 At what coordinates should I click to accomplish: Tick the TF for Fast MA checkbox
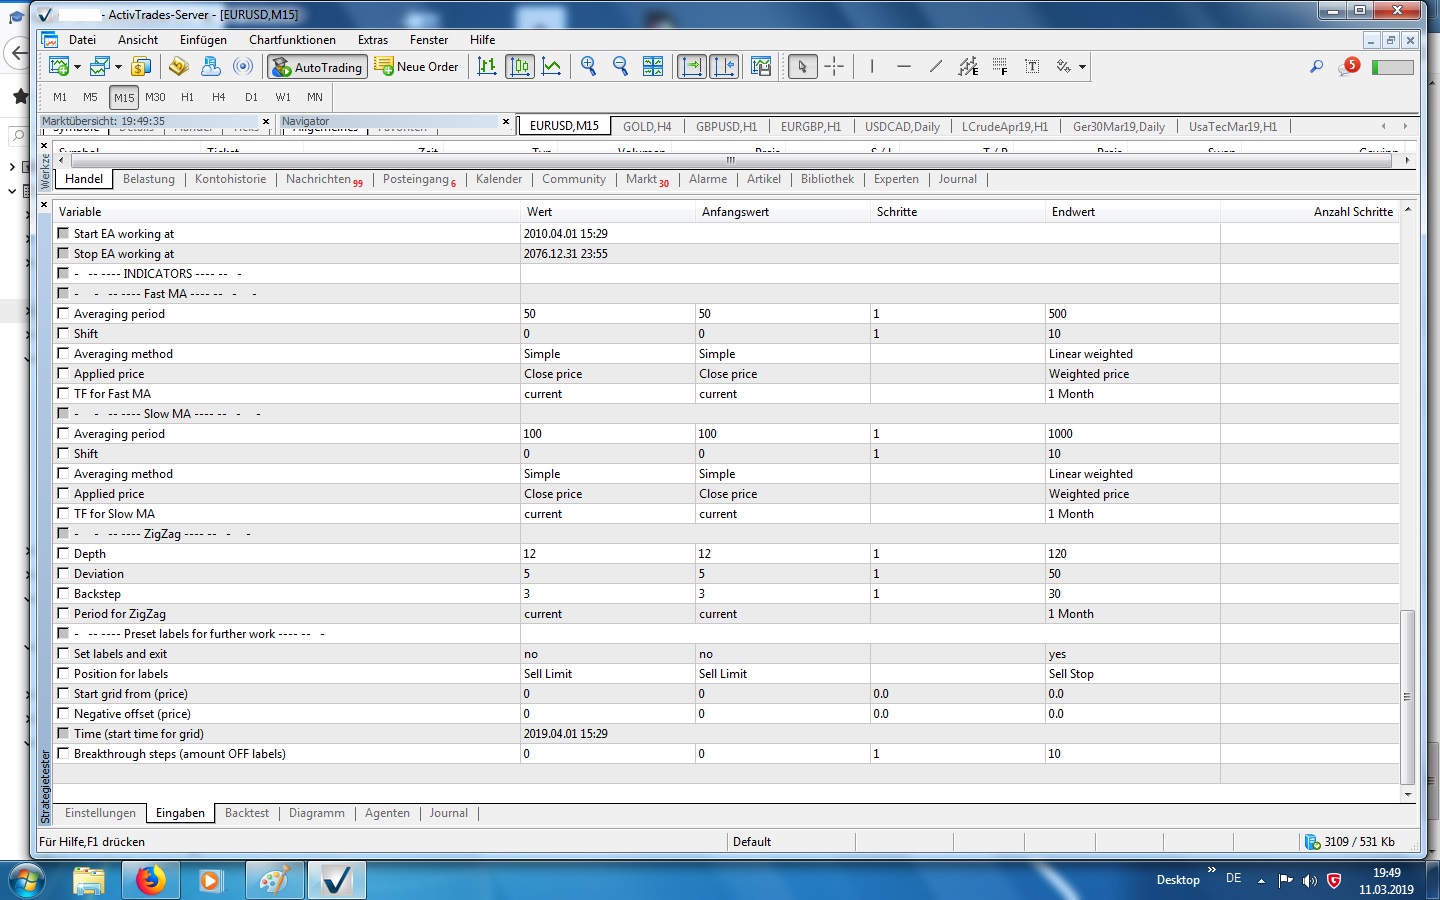(x=64, y=393)
